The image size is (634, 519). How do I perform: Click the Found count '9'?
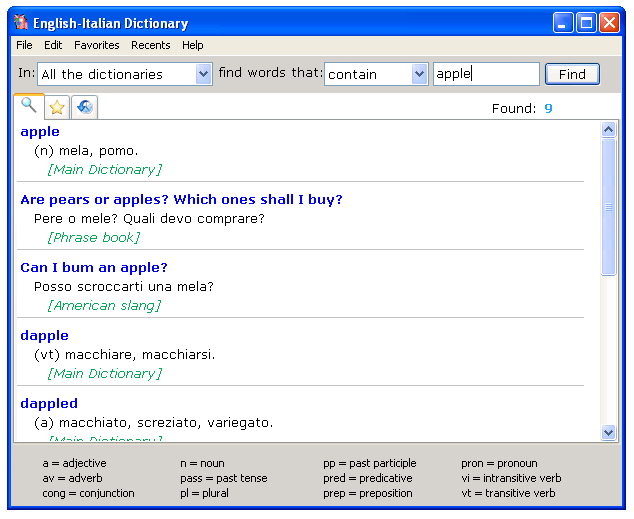coord(548,108)
